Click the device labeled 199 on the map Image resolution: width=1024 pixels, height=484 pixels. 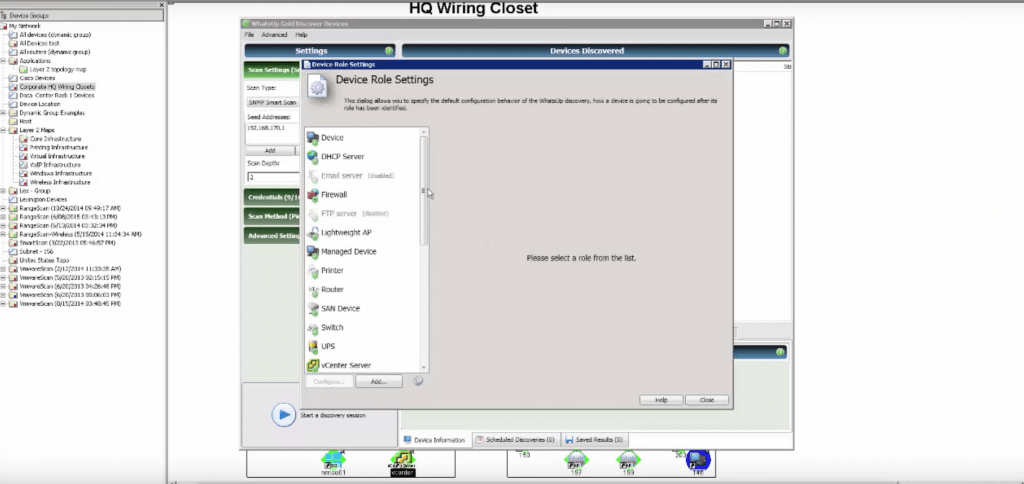pos(628,462)
